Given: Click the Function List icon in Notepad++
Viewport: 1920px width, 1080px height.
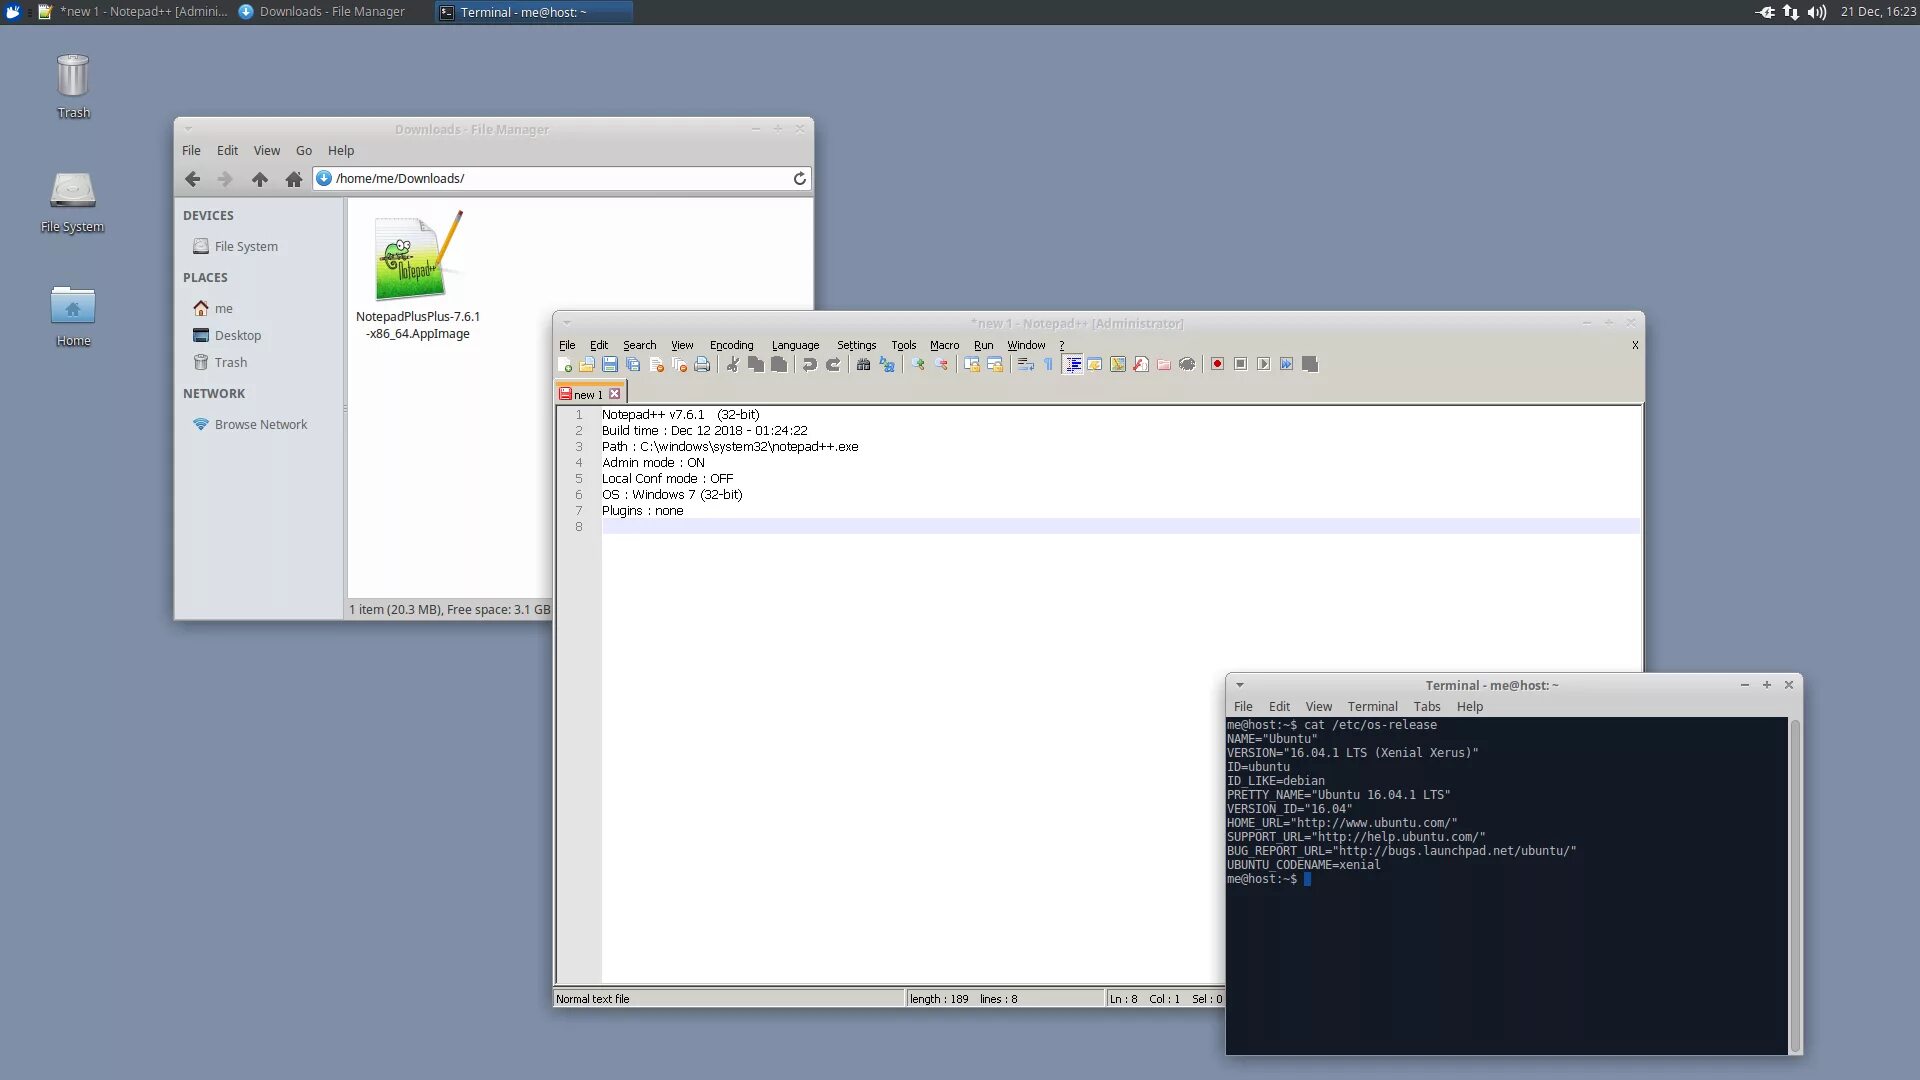Looking at the screenshot, I should click(x=1141, y=365).
